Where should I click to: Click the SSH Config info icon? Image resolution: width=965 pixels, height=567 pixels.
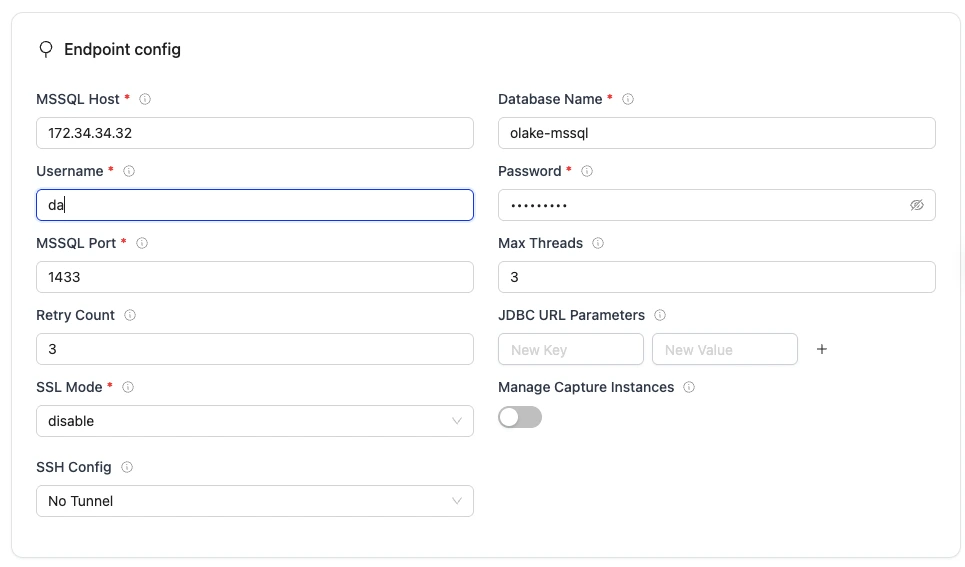127,467
